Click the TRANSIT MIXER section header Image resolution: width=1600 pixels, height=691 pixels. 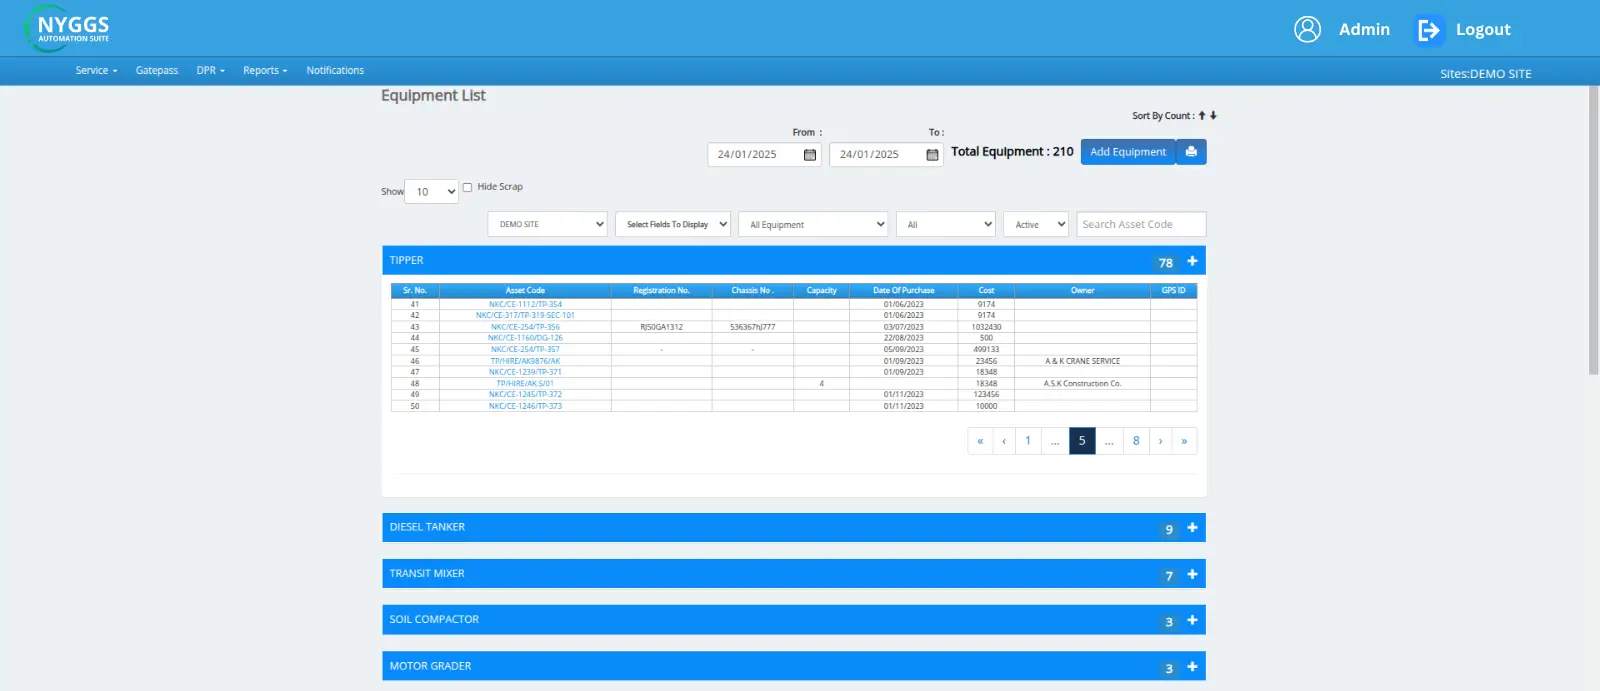click(794, 574)
